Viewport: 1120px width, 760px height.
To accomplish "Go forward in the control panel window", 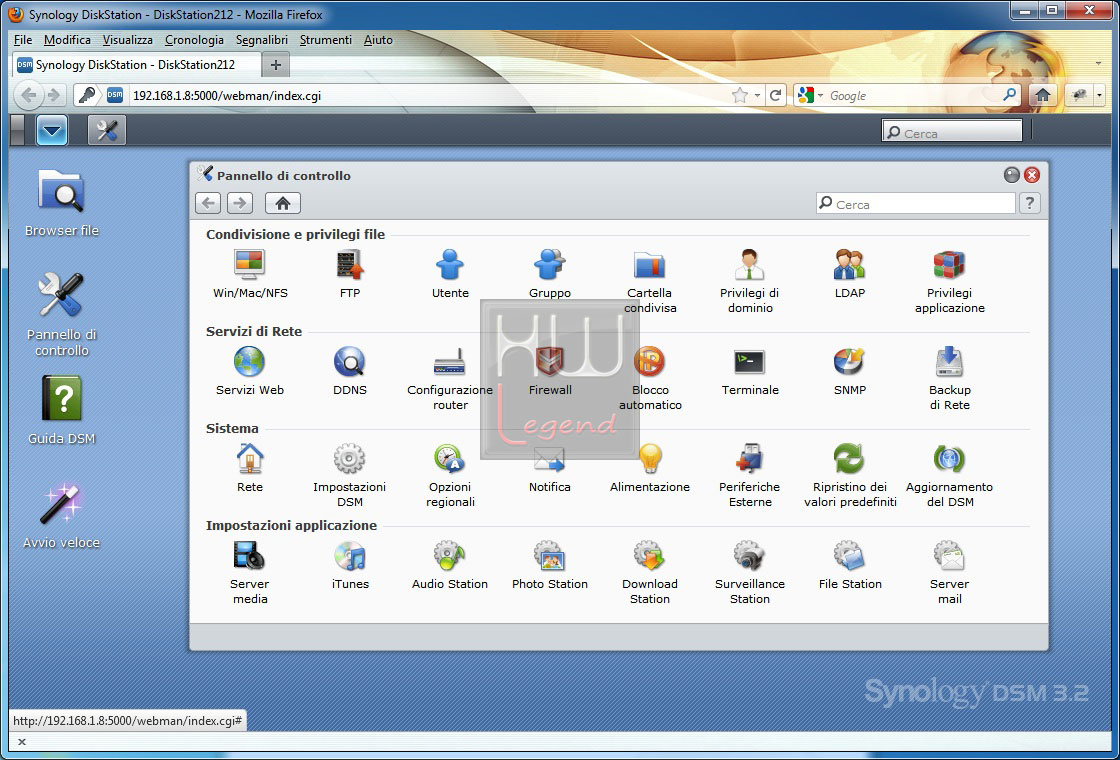I will point(240,203).
